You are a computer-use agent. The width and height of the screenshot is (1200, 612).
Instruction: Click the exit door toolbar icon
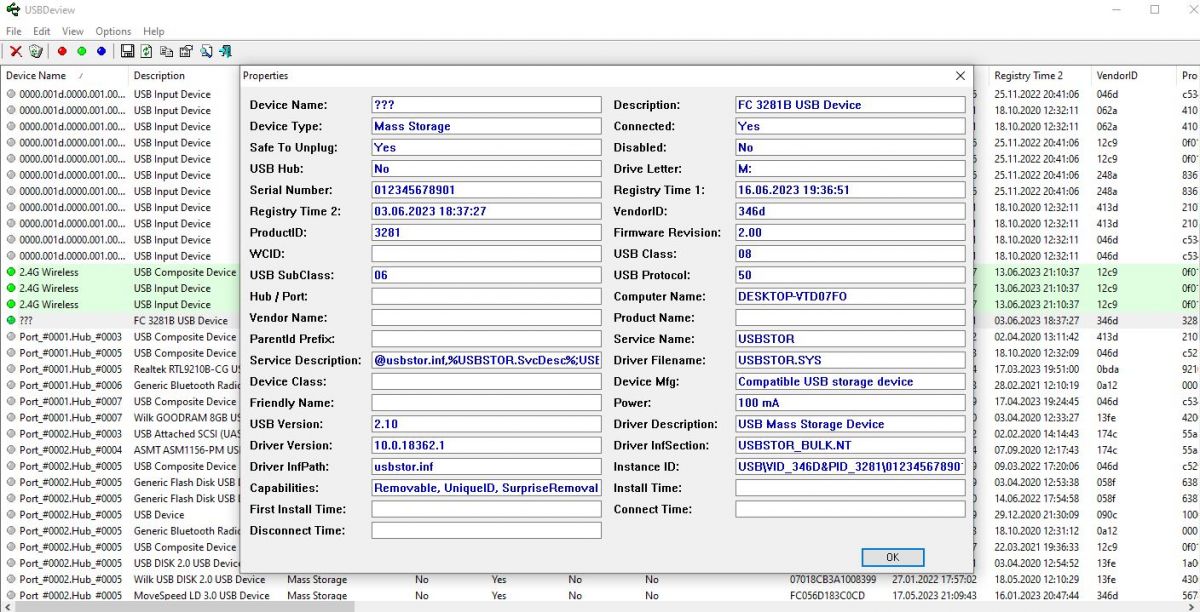pyautogui.click(x=226, y=51)
